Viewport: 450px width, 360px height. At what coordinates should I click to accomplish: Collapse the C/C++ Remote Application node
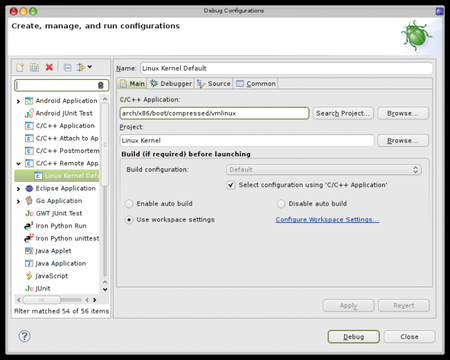[18, 164]
